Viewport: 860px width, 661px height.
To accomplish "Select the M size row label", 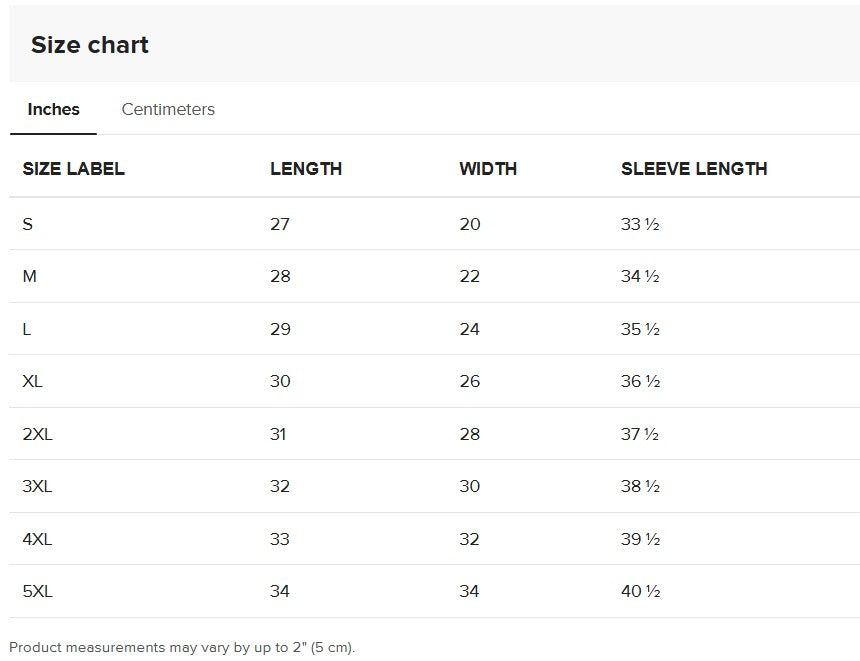I will (30, 276).
